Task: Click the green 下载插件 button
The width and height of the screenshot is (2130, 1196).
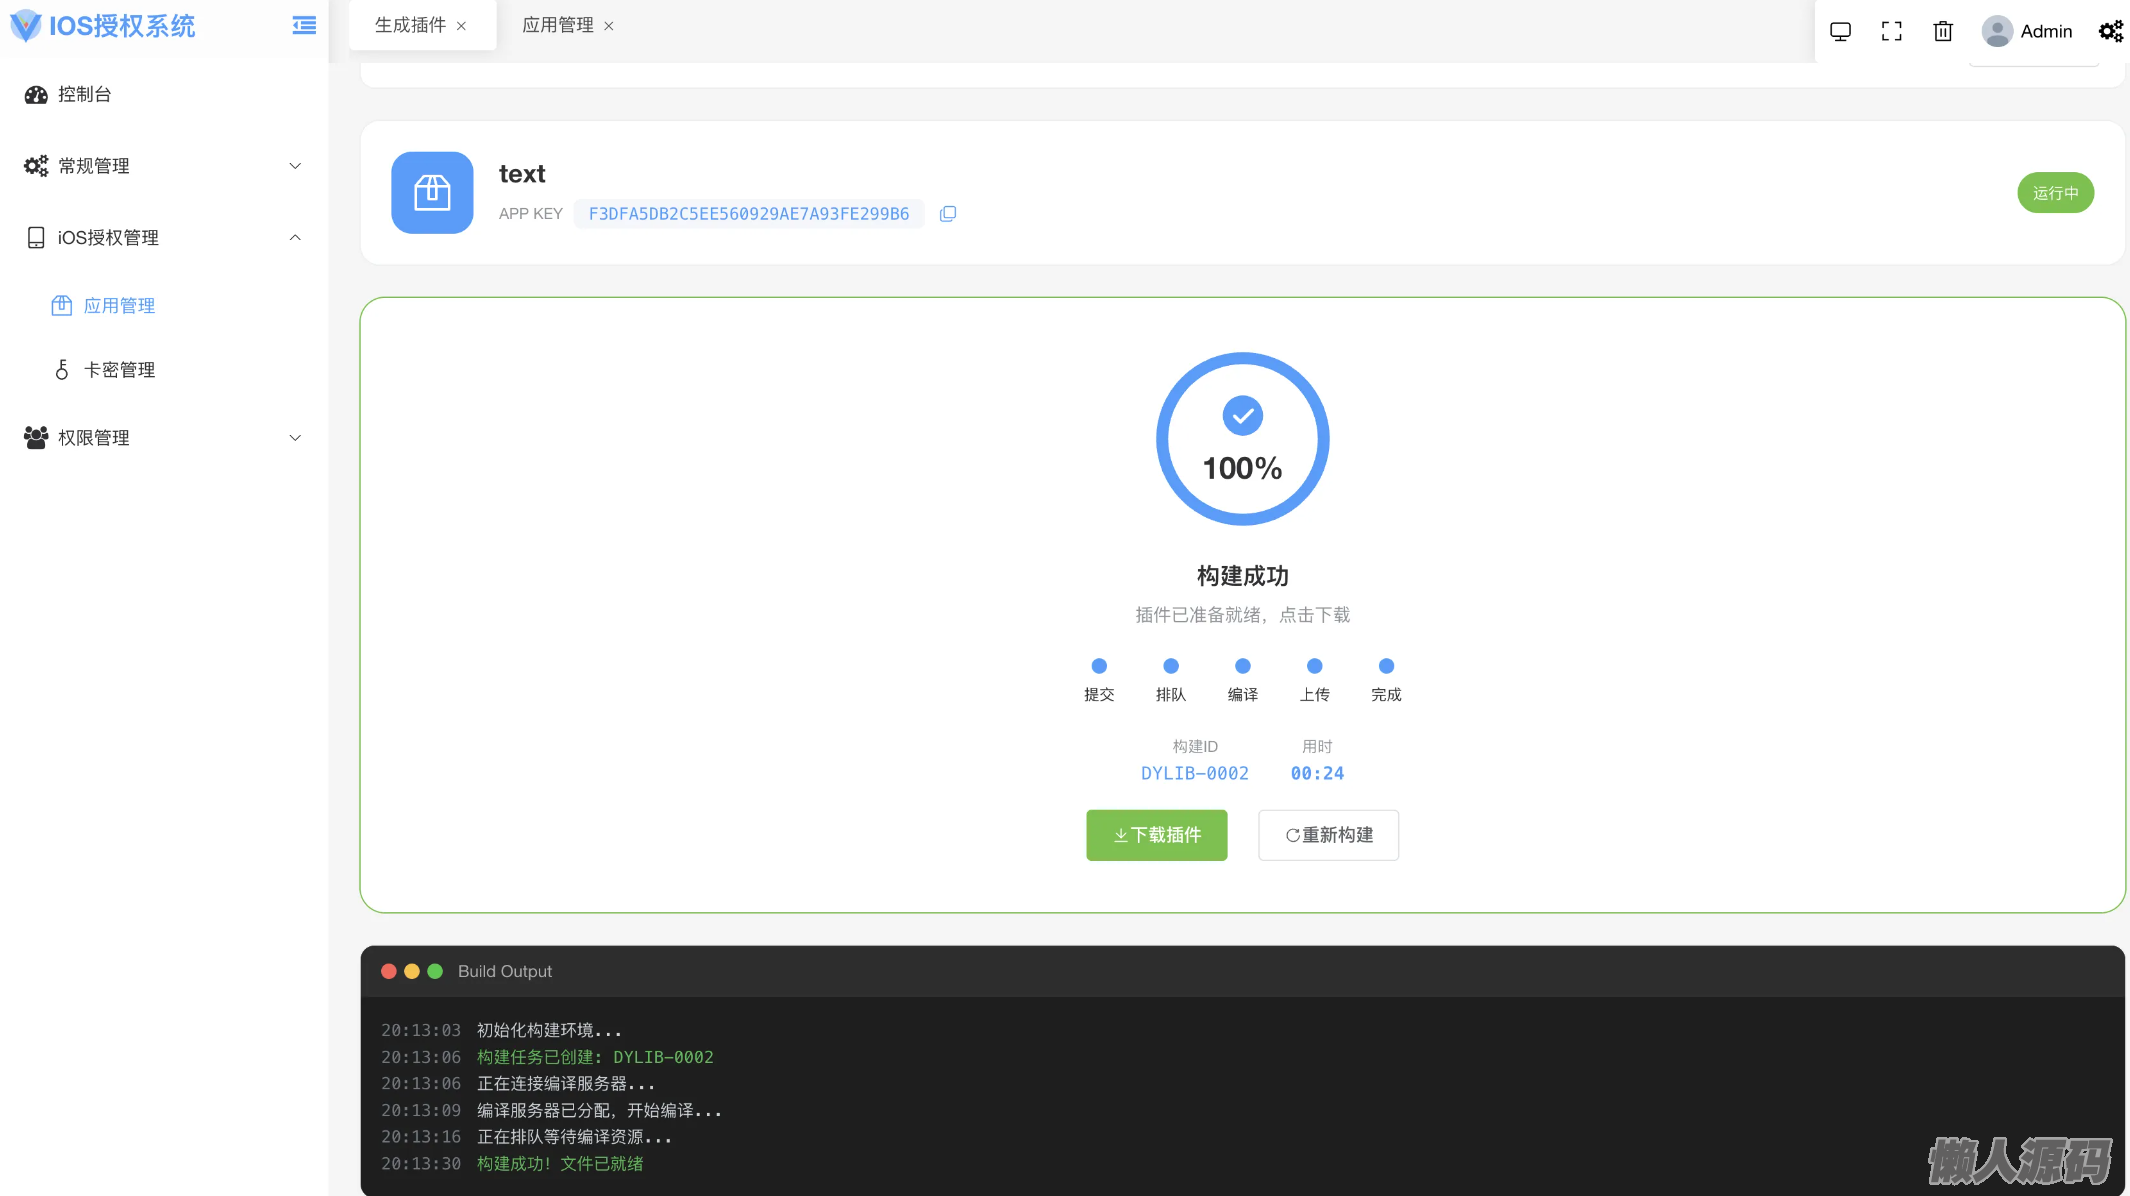Action: pyautogui.click(x=1156, y=835)
